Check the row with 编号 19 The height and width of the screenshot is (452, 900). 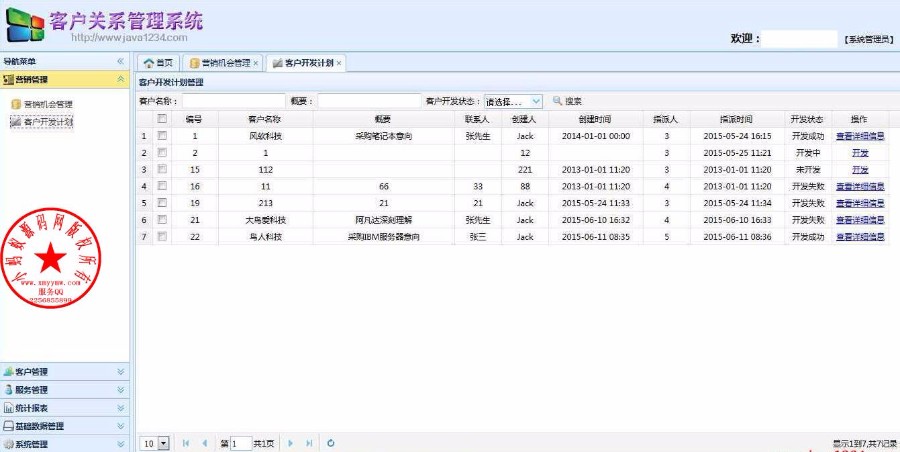162,202
